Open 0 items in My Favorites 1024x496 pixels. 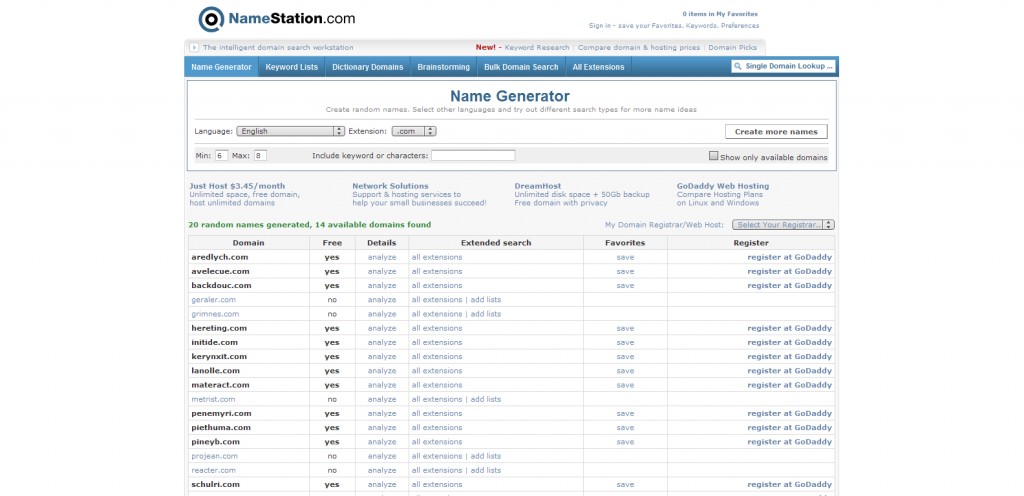coord(720,14)
